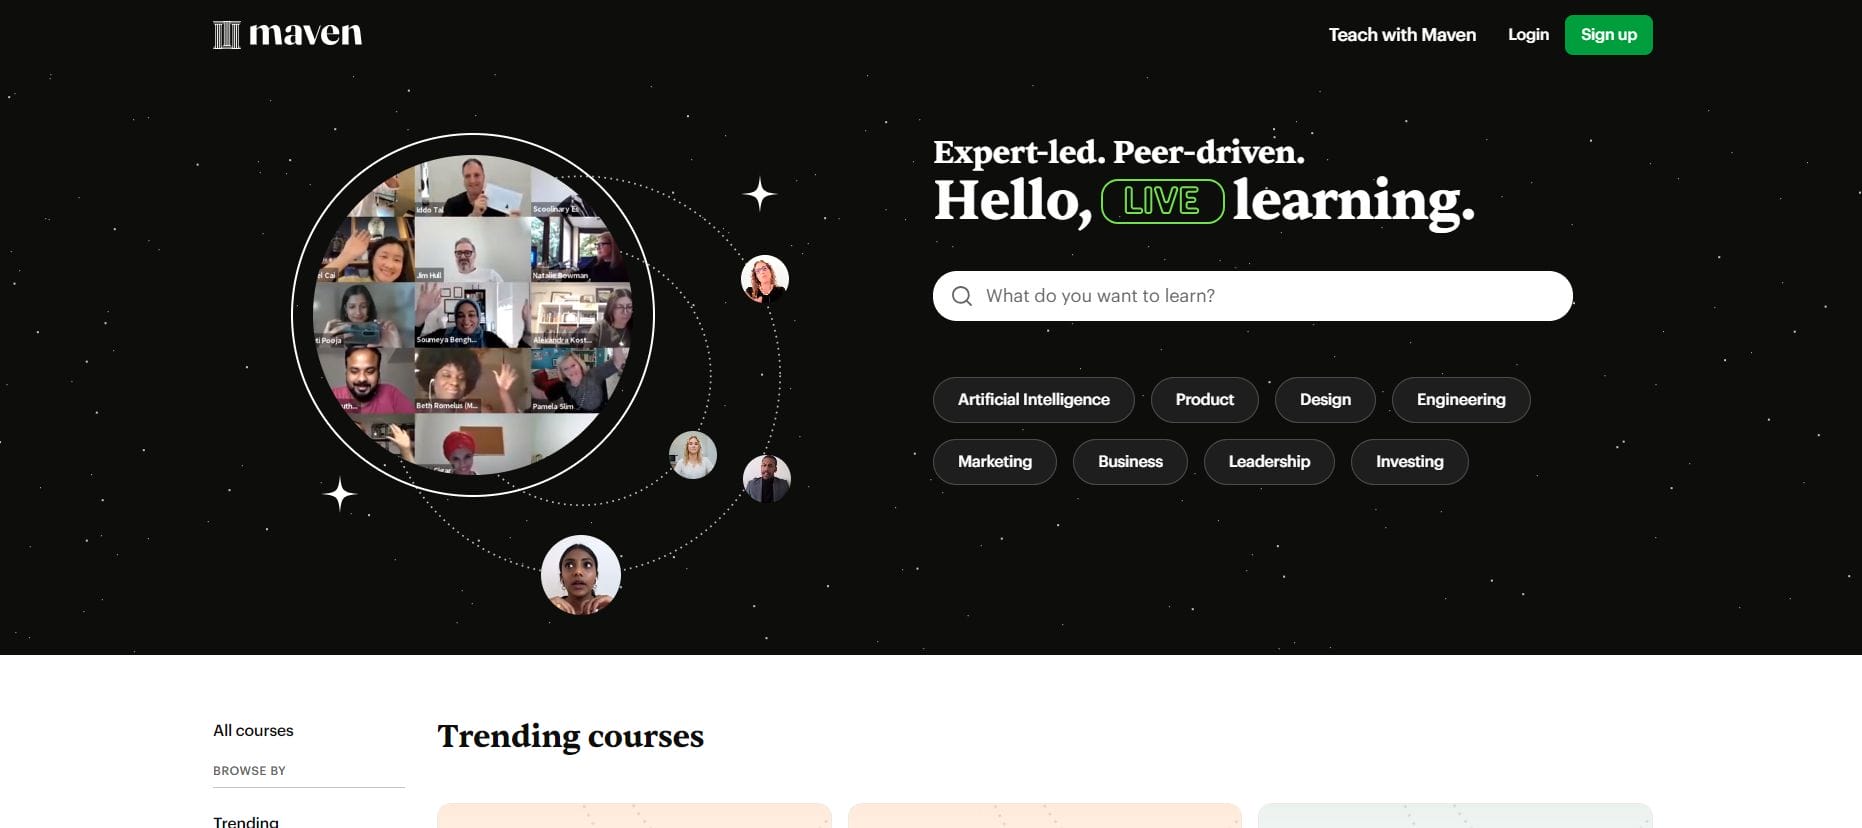
Task: Click the circular video call grid image
Action: point(473,315)
